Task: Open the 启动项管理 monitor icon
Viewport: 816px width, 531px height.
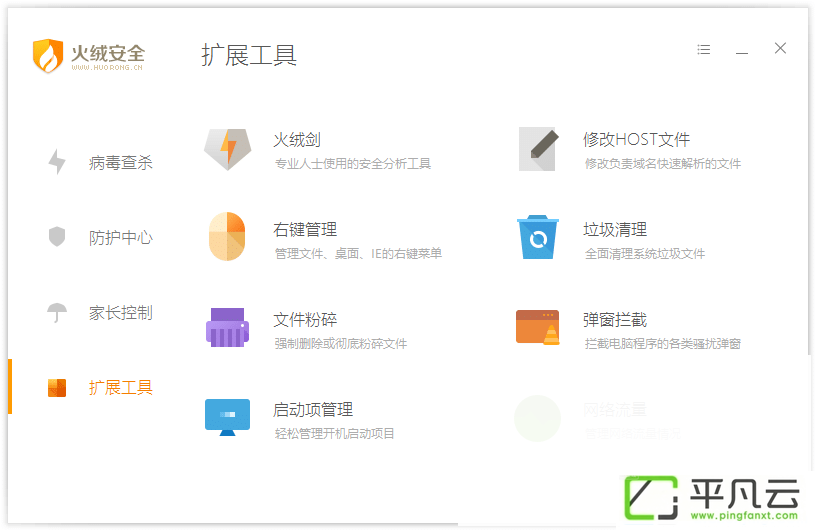Action: point(227,418)
